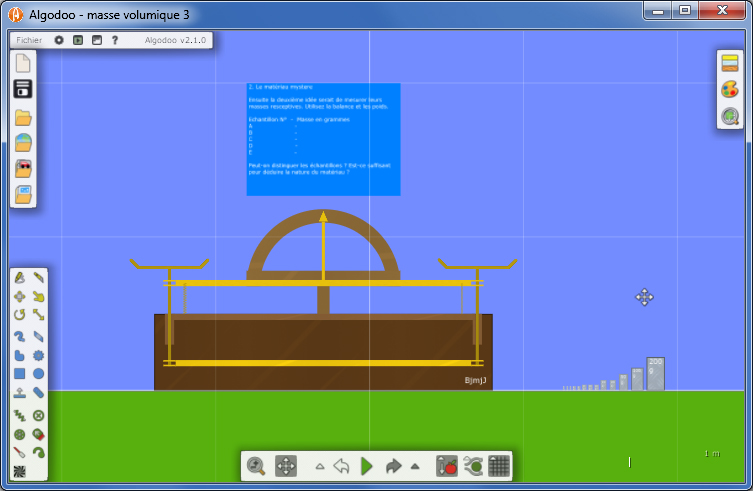Toggle air friction in the bottom toolbar
Viewport: 753px width, 491px height.
[x=473, y=466]
